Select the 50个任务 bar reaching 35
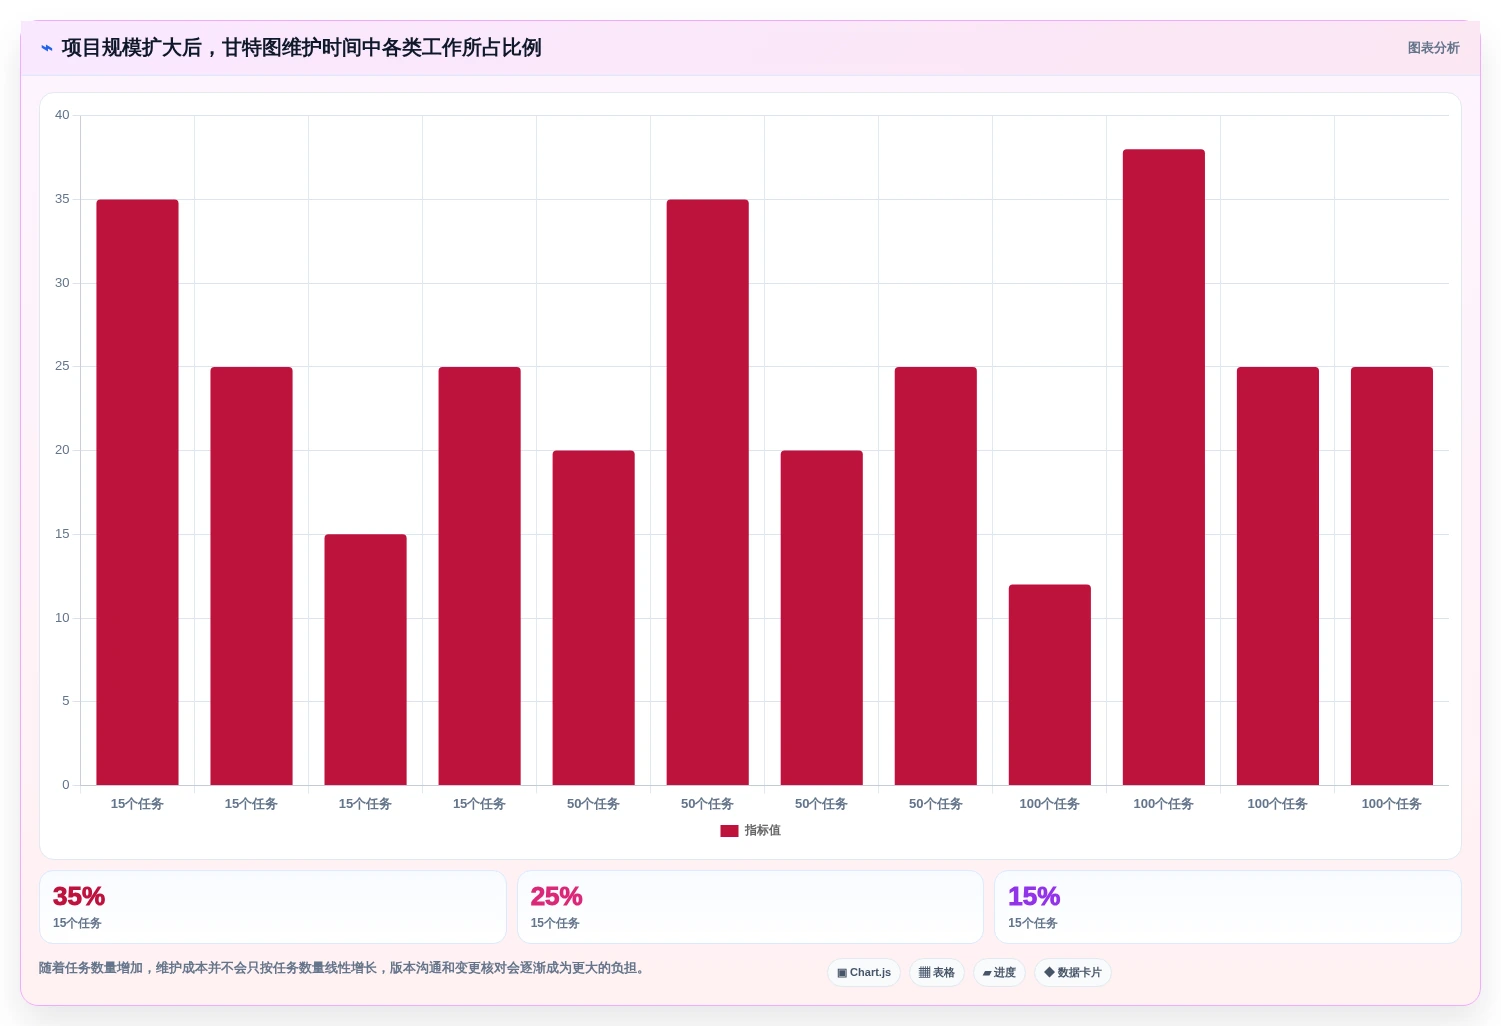The height and width of the screenshot is (1026, 1501). tap(707, 492)
